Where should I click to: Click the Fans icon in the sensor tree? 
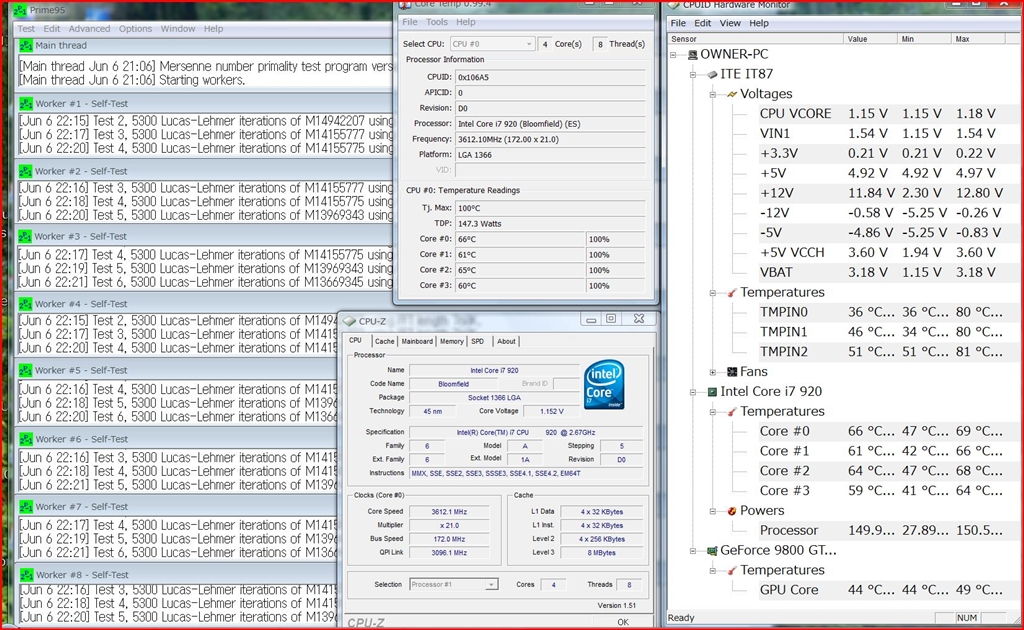pyautogui.click(x=732, y=372)
